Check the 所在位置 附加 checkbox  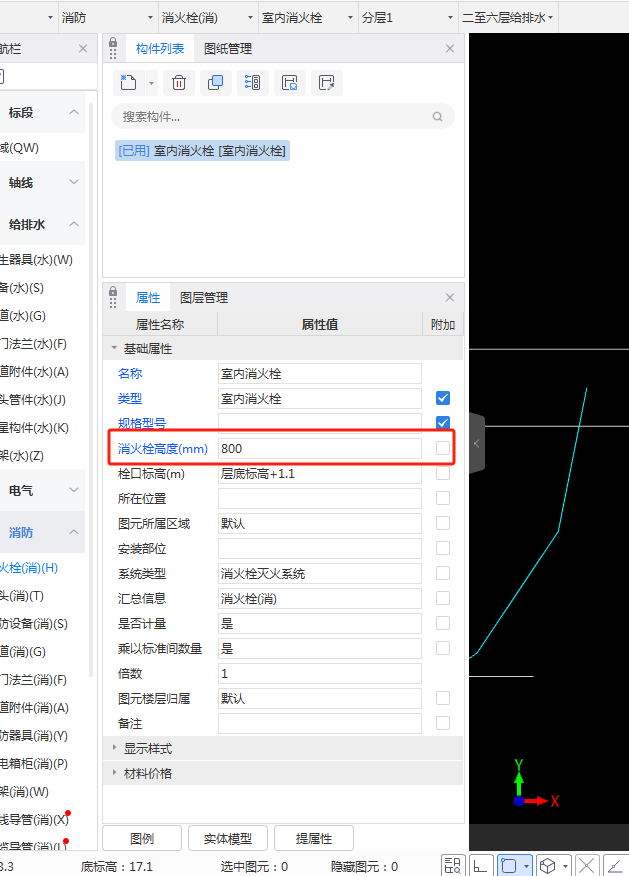[443, 498]
